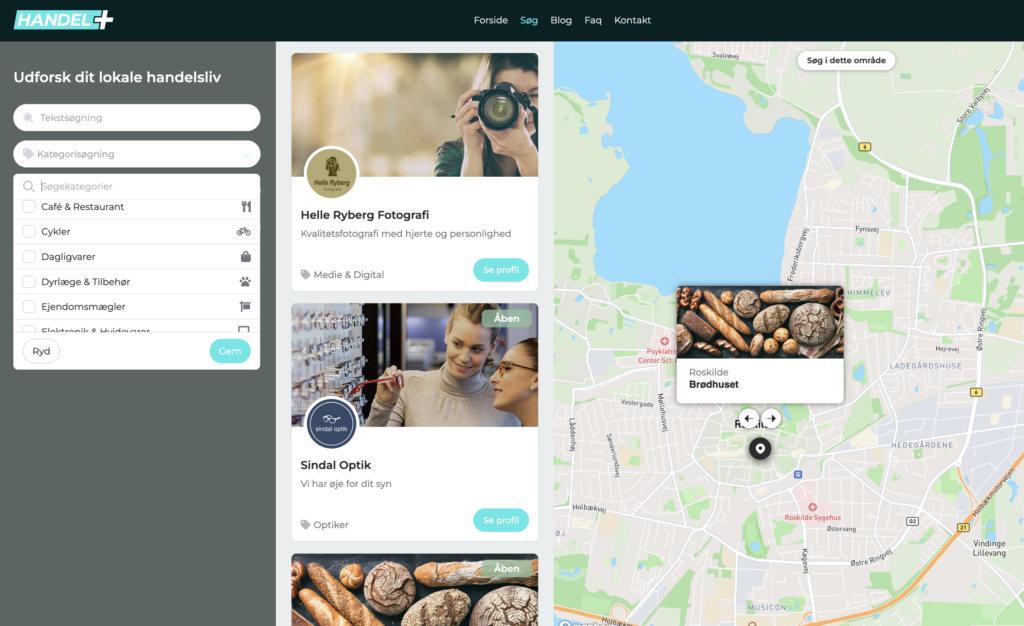1024x626 pixels.
Task: Click the Søgekategorier search icon
Action: click(29, 186)
